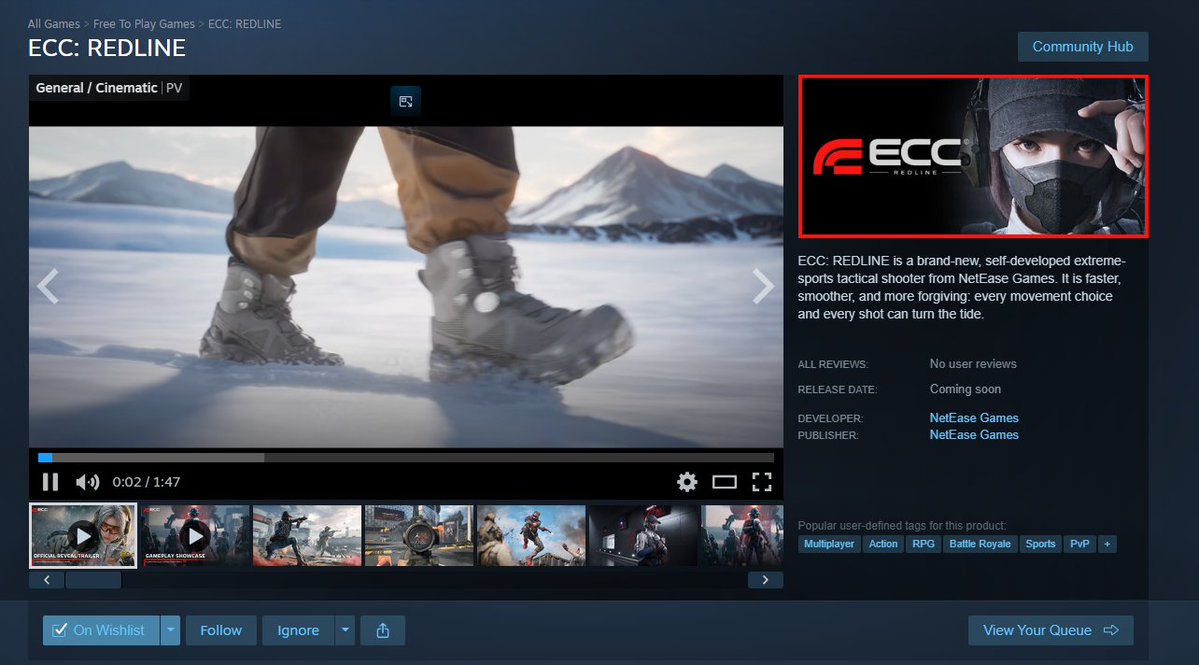Screen dimensions: 1199x665
Task: Click thumbnail strip right arrow button
Action: point(765,580)
